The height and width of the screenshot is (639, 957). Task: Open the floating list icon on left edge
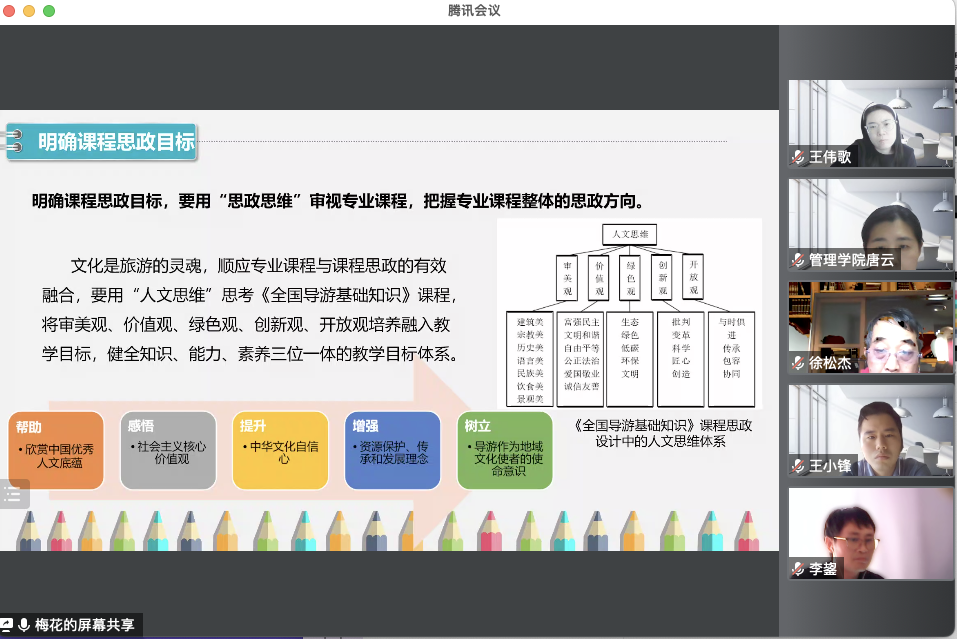13,493
